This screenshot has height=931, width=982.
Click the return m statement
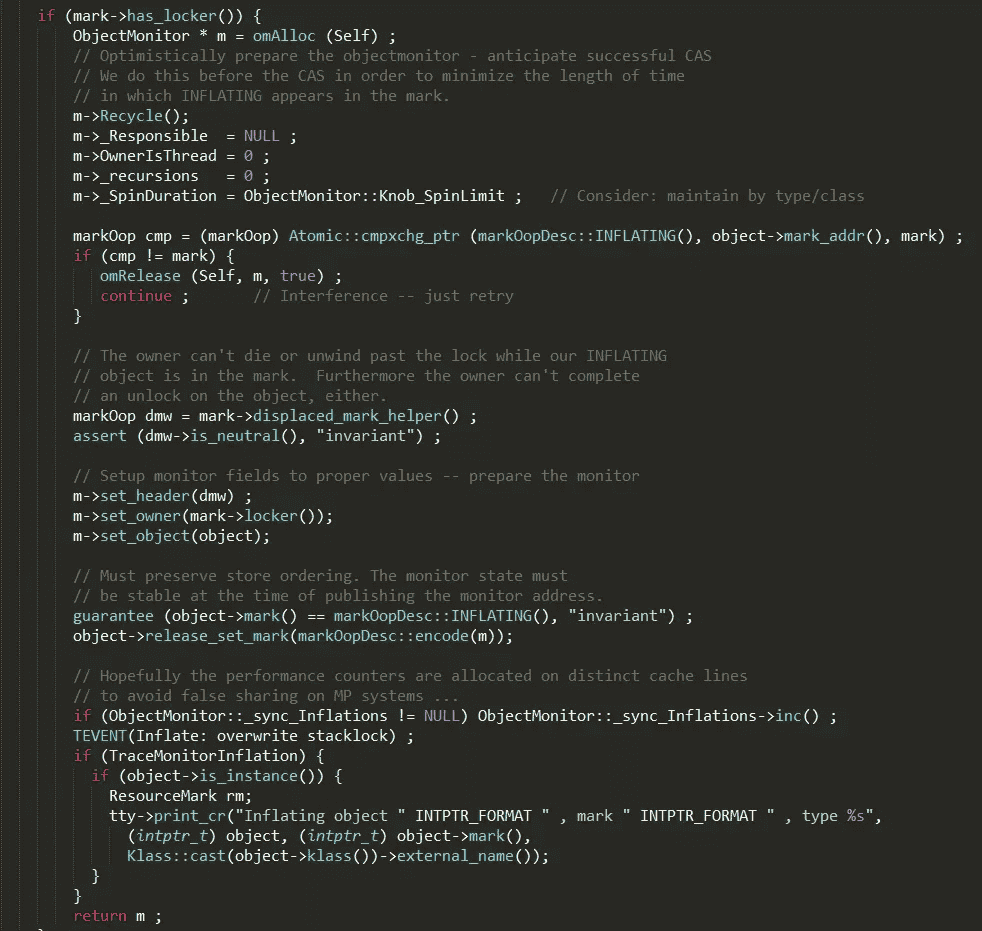click(116, 917)
